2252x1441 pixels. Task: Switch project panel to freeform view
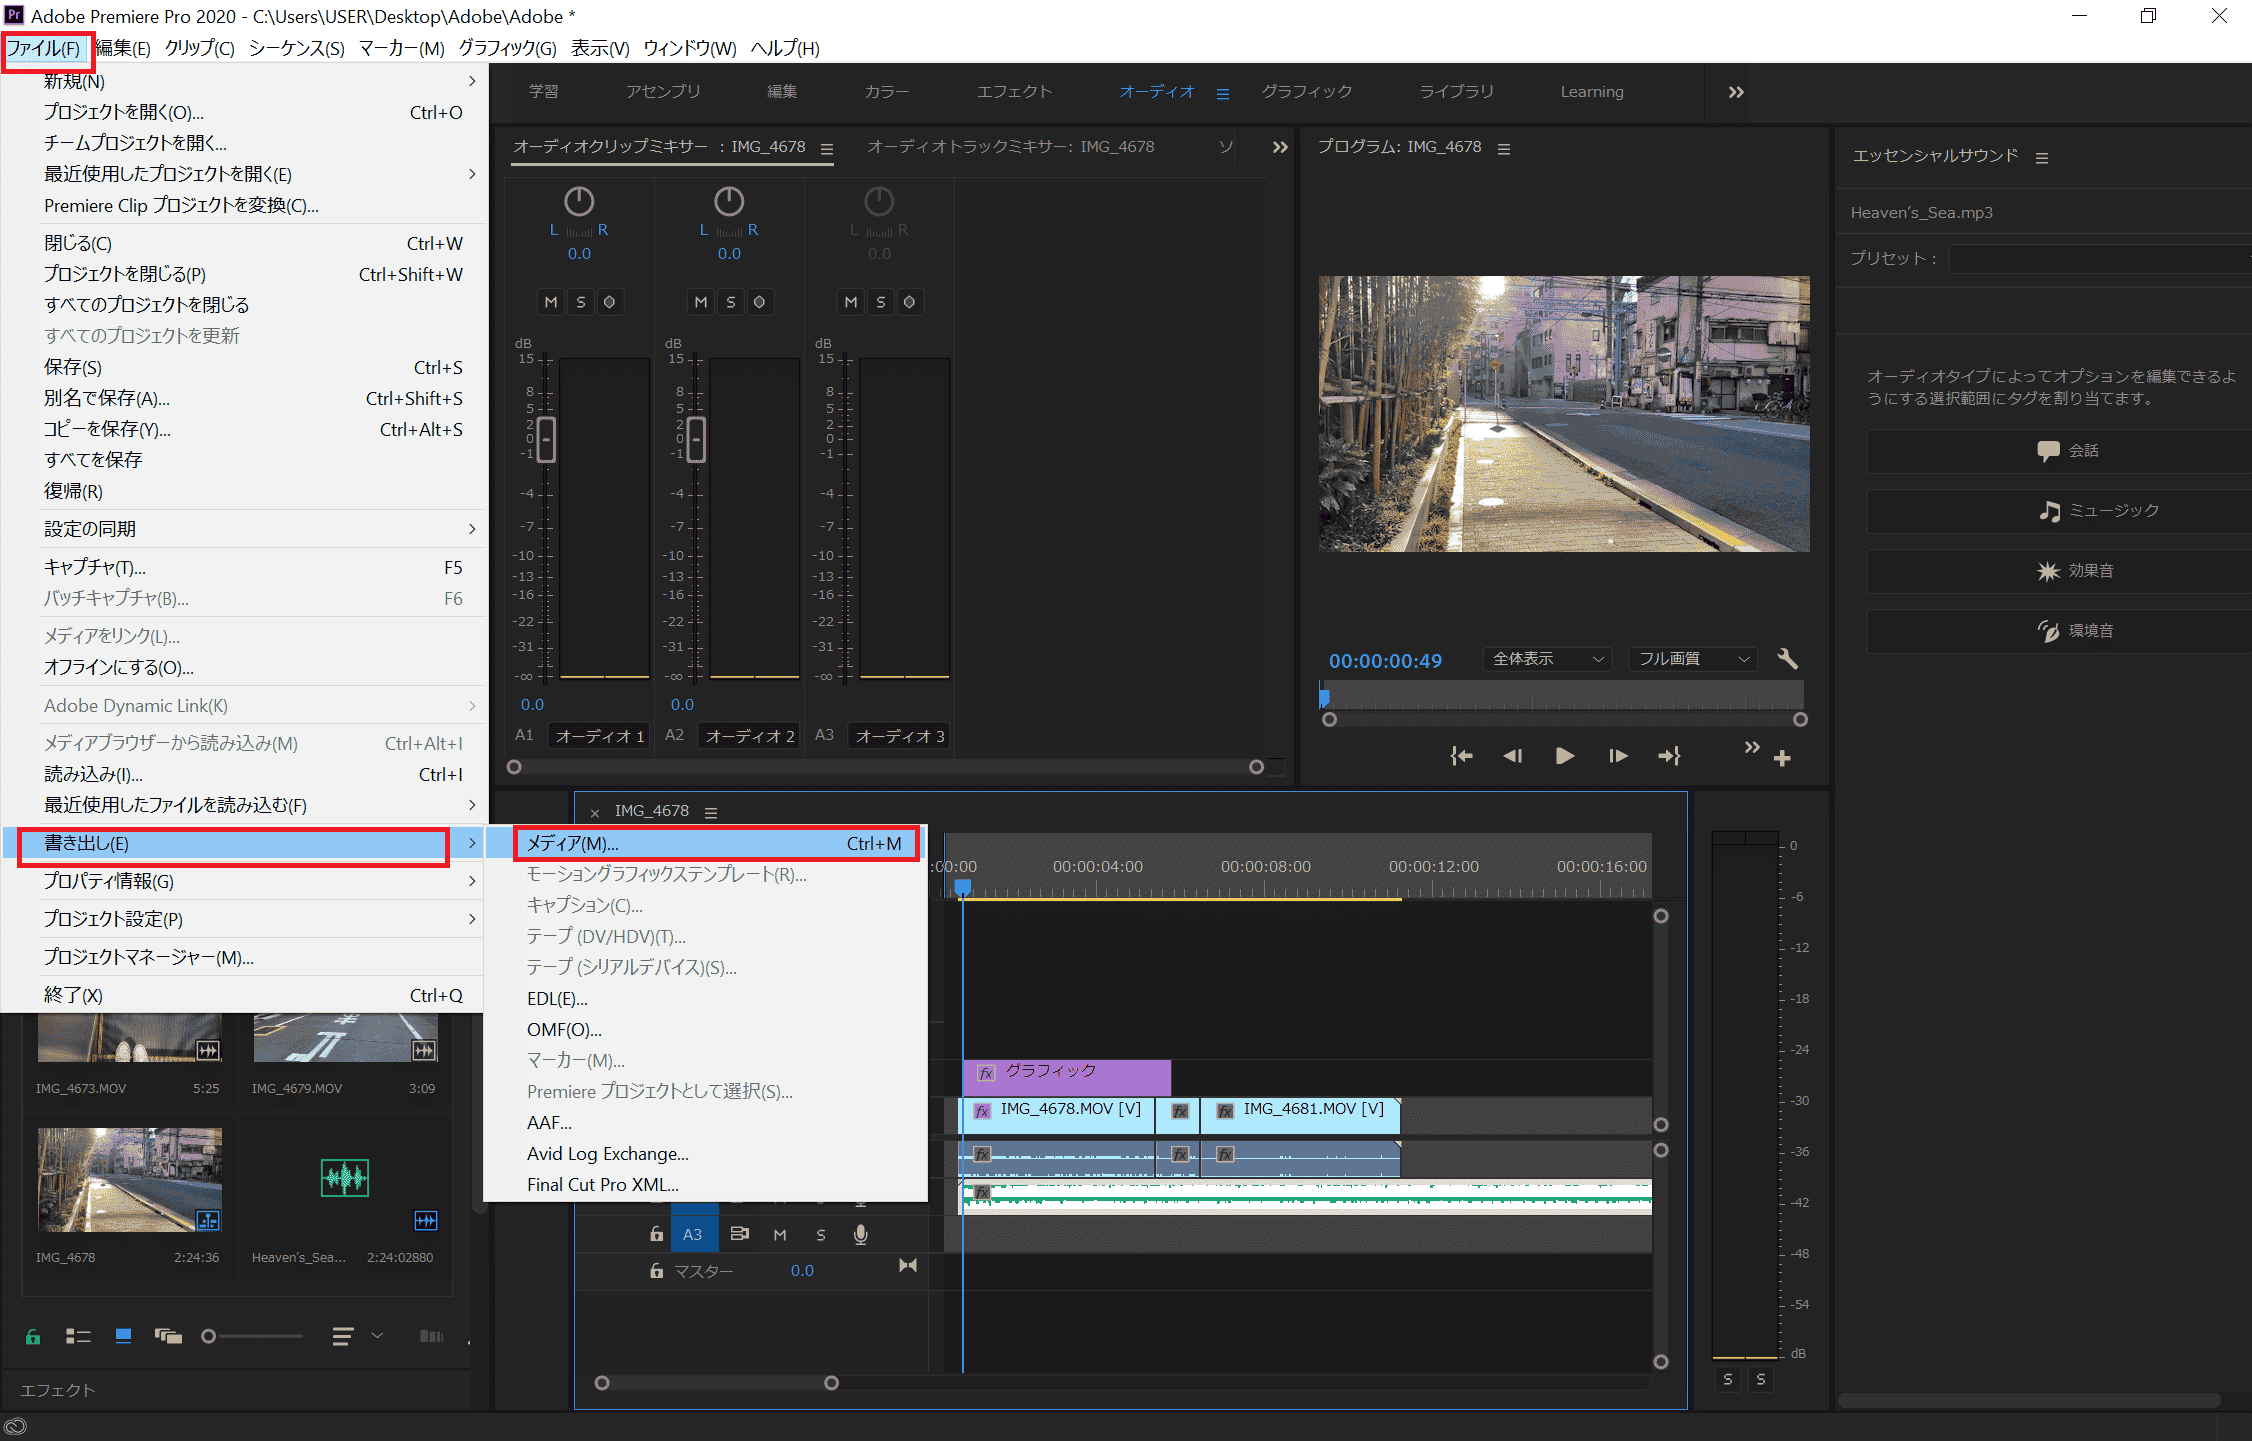(x=168, y=1336)
